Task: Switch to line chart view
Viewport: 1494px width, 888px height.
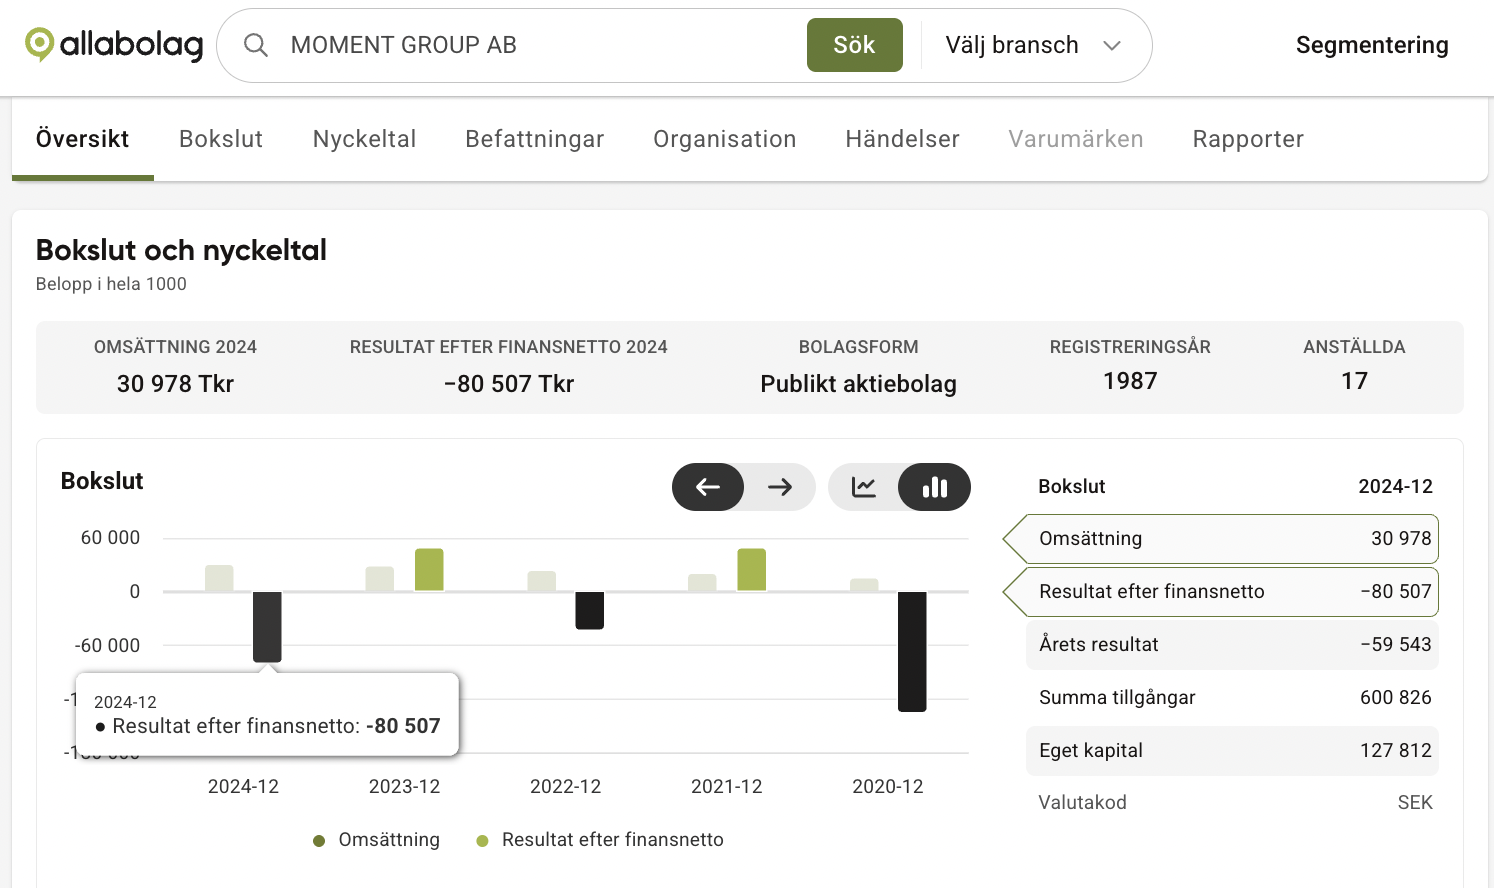Action: pos(864,487)
